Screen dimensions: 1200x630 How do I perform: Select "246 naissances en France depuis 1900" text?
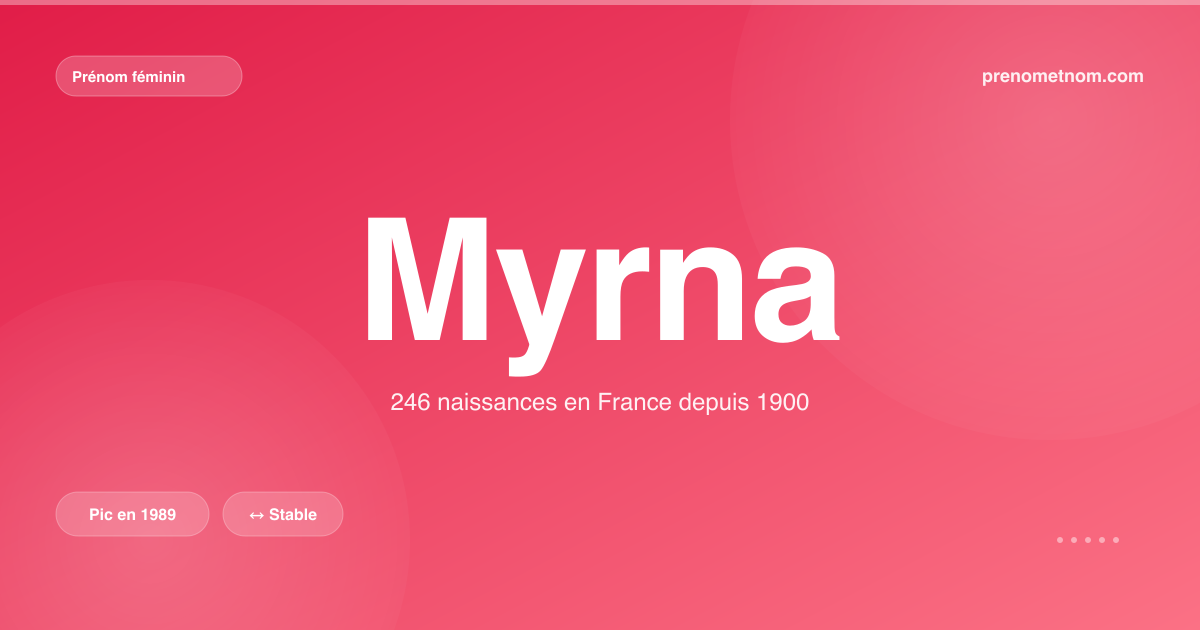click(600, 403)
